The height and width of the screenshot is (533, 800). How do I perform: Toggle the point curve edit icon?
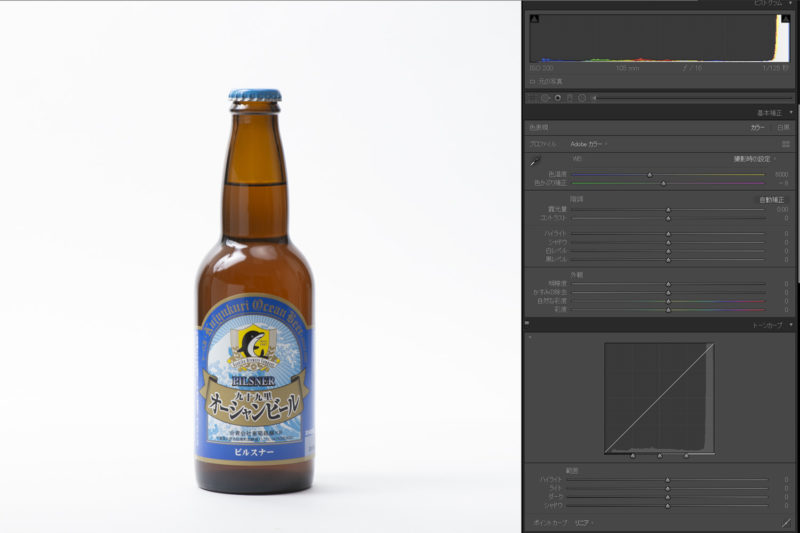[x=786, y=522]
